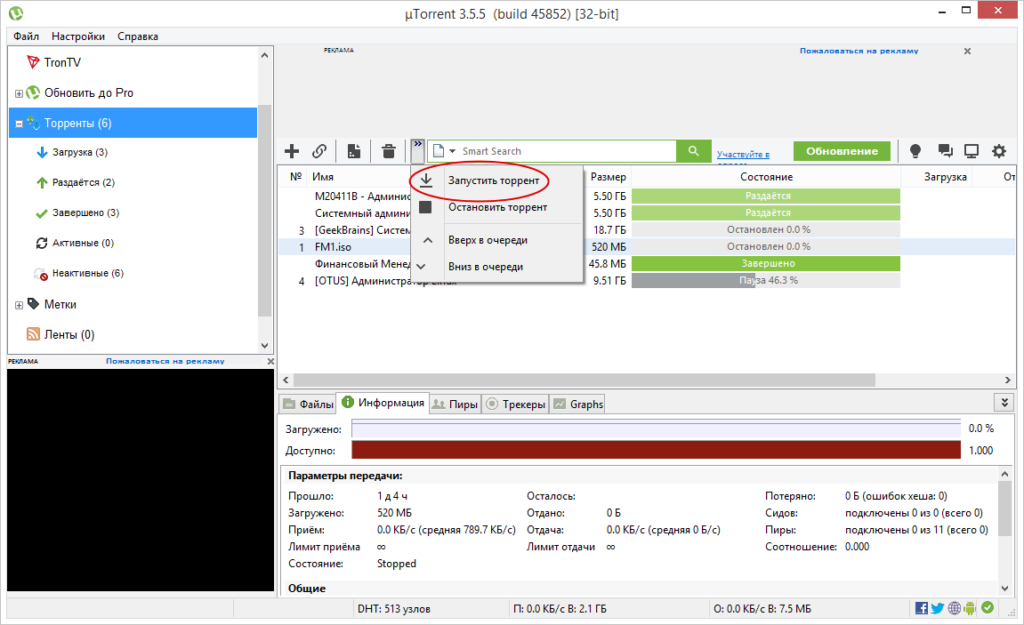
Task: Click the Smart Search input field
Action: point(567,151)
